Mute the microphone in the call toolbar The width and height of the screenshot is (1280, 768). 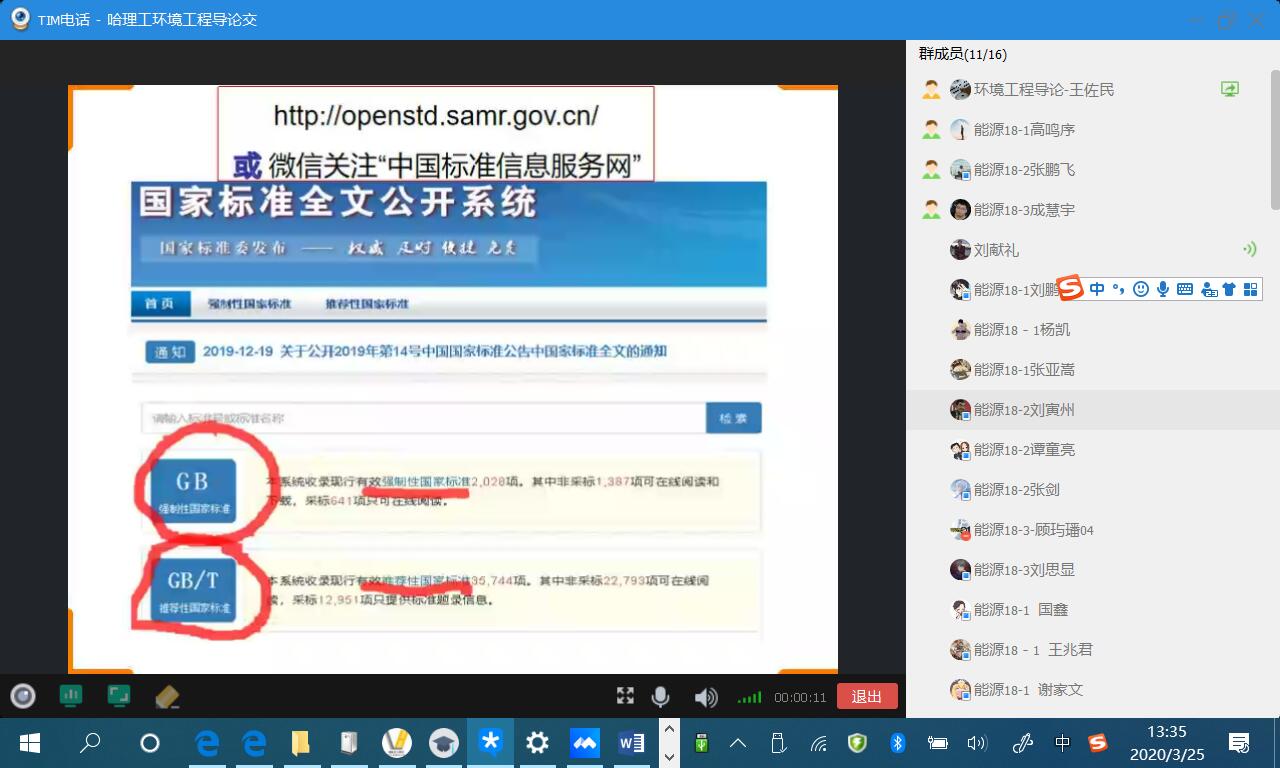(660, 697)
